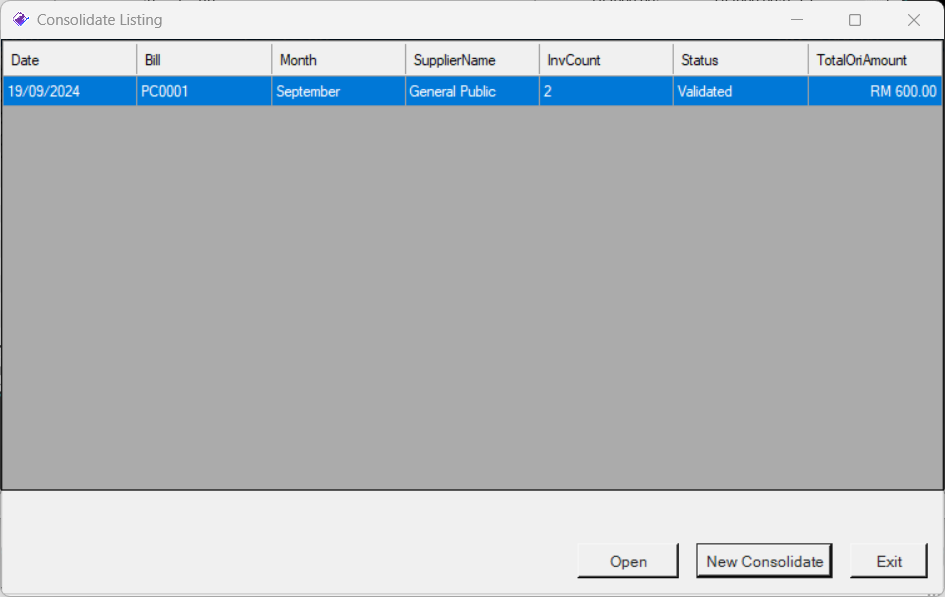
Task: Minimize the Consolidate Listing window
Action: click(x=797, y=20)
